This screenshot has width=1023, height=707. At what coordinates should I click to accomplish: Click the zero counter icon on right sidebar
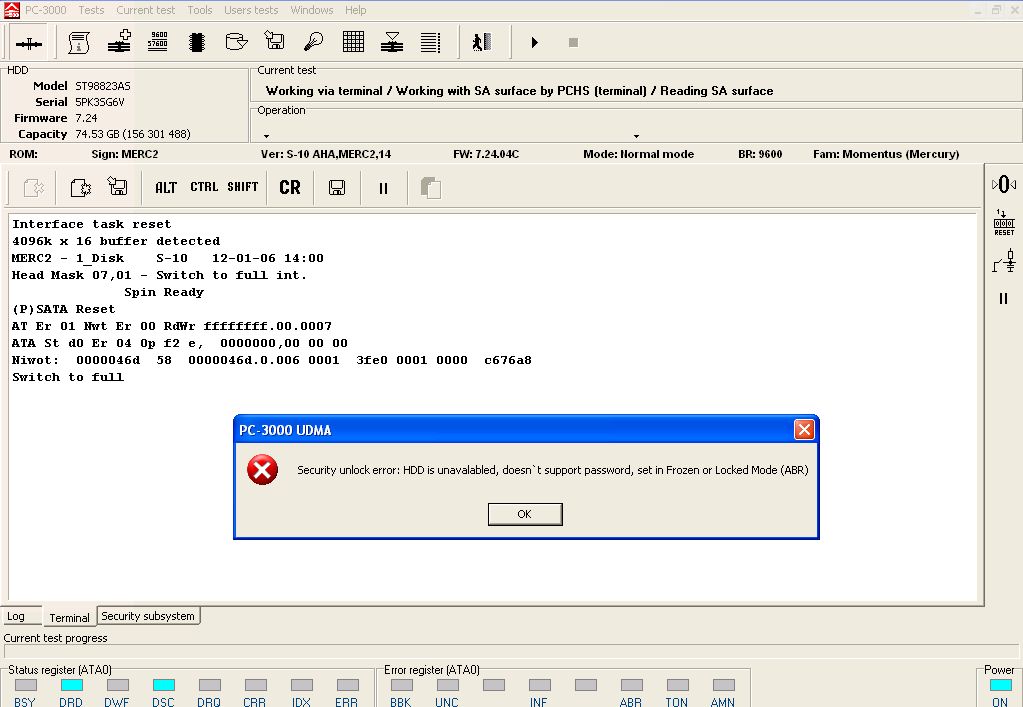coord(1003,185)
